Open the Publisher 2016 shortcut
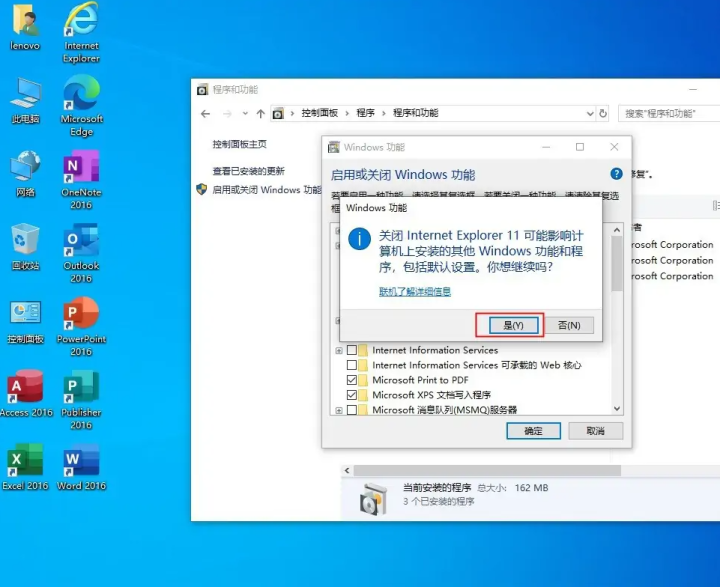This screenshot has width=720, height=587. click(81, 389)
